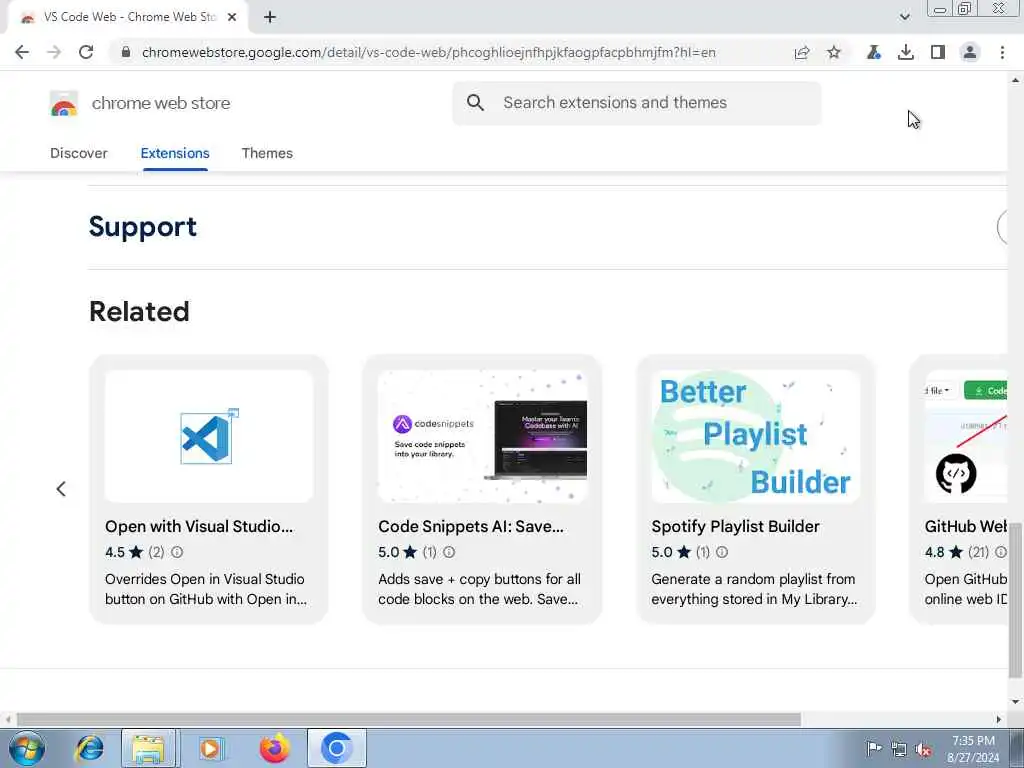Viewport: 1024px width, 768px height.
Task: Click 5.0 rating of Code Snippets AI
Action: point(397,552)
